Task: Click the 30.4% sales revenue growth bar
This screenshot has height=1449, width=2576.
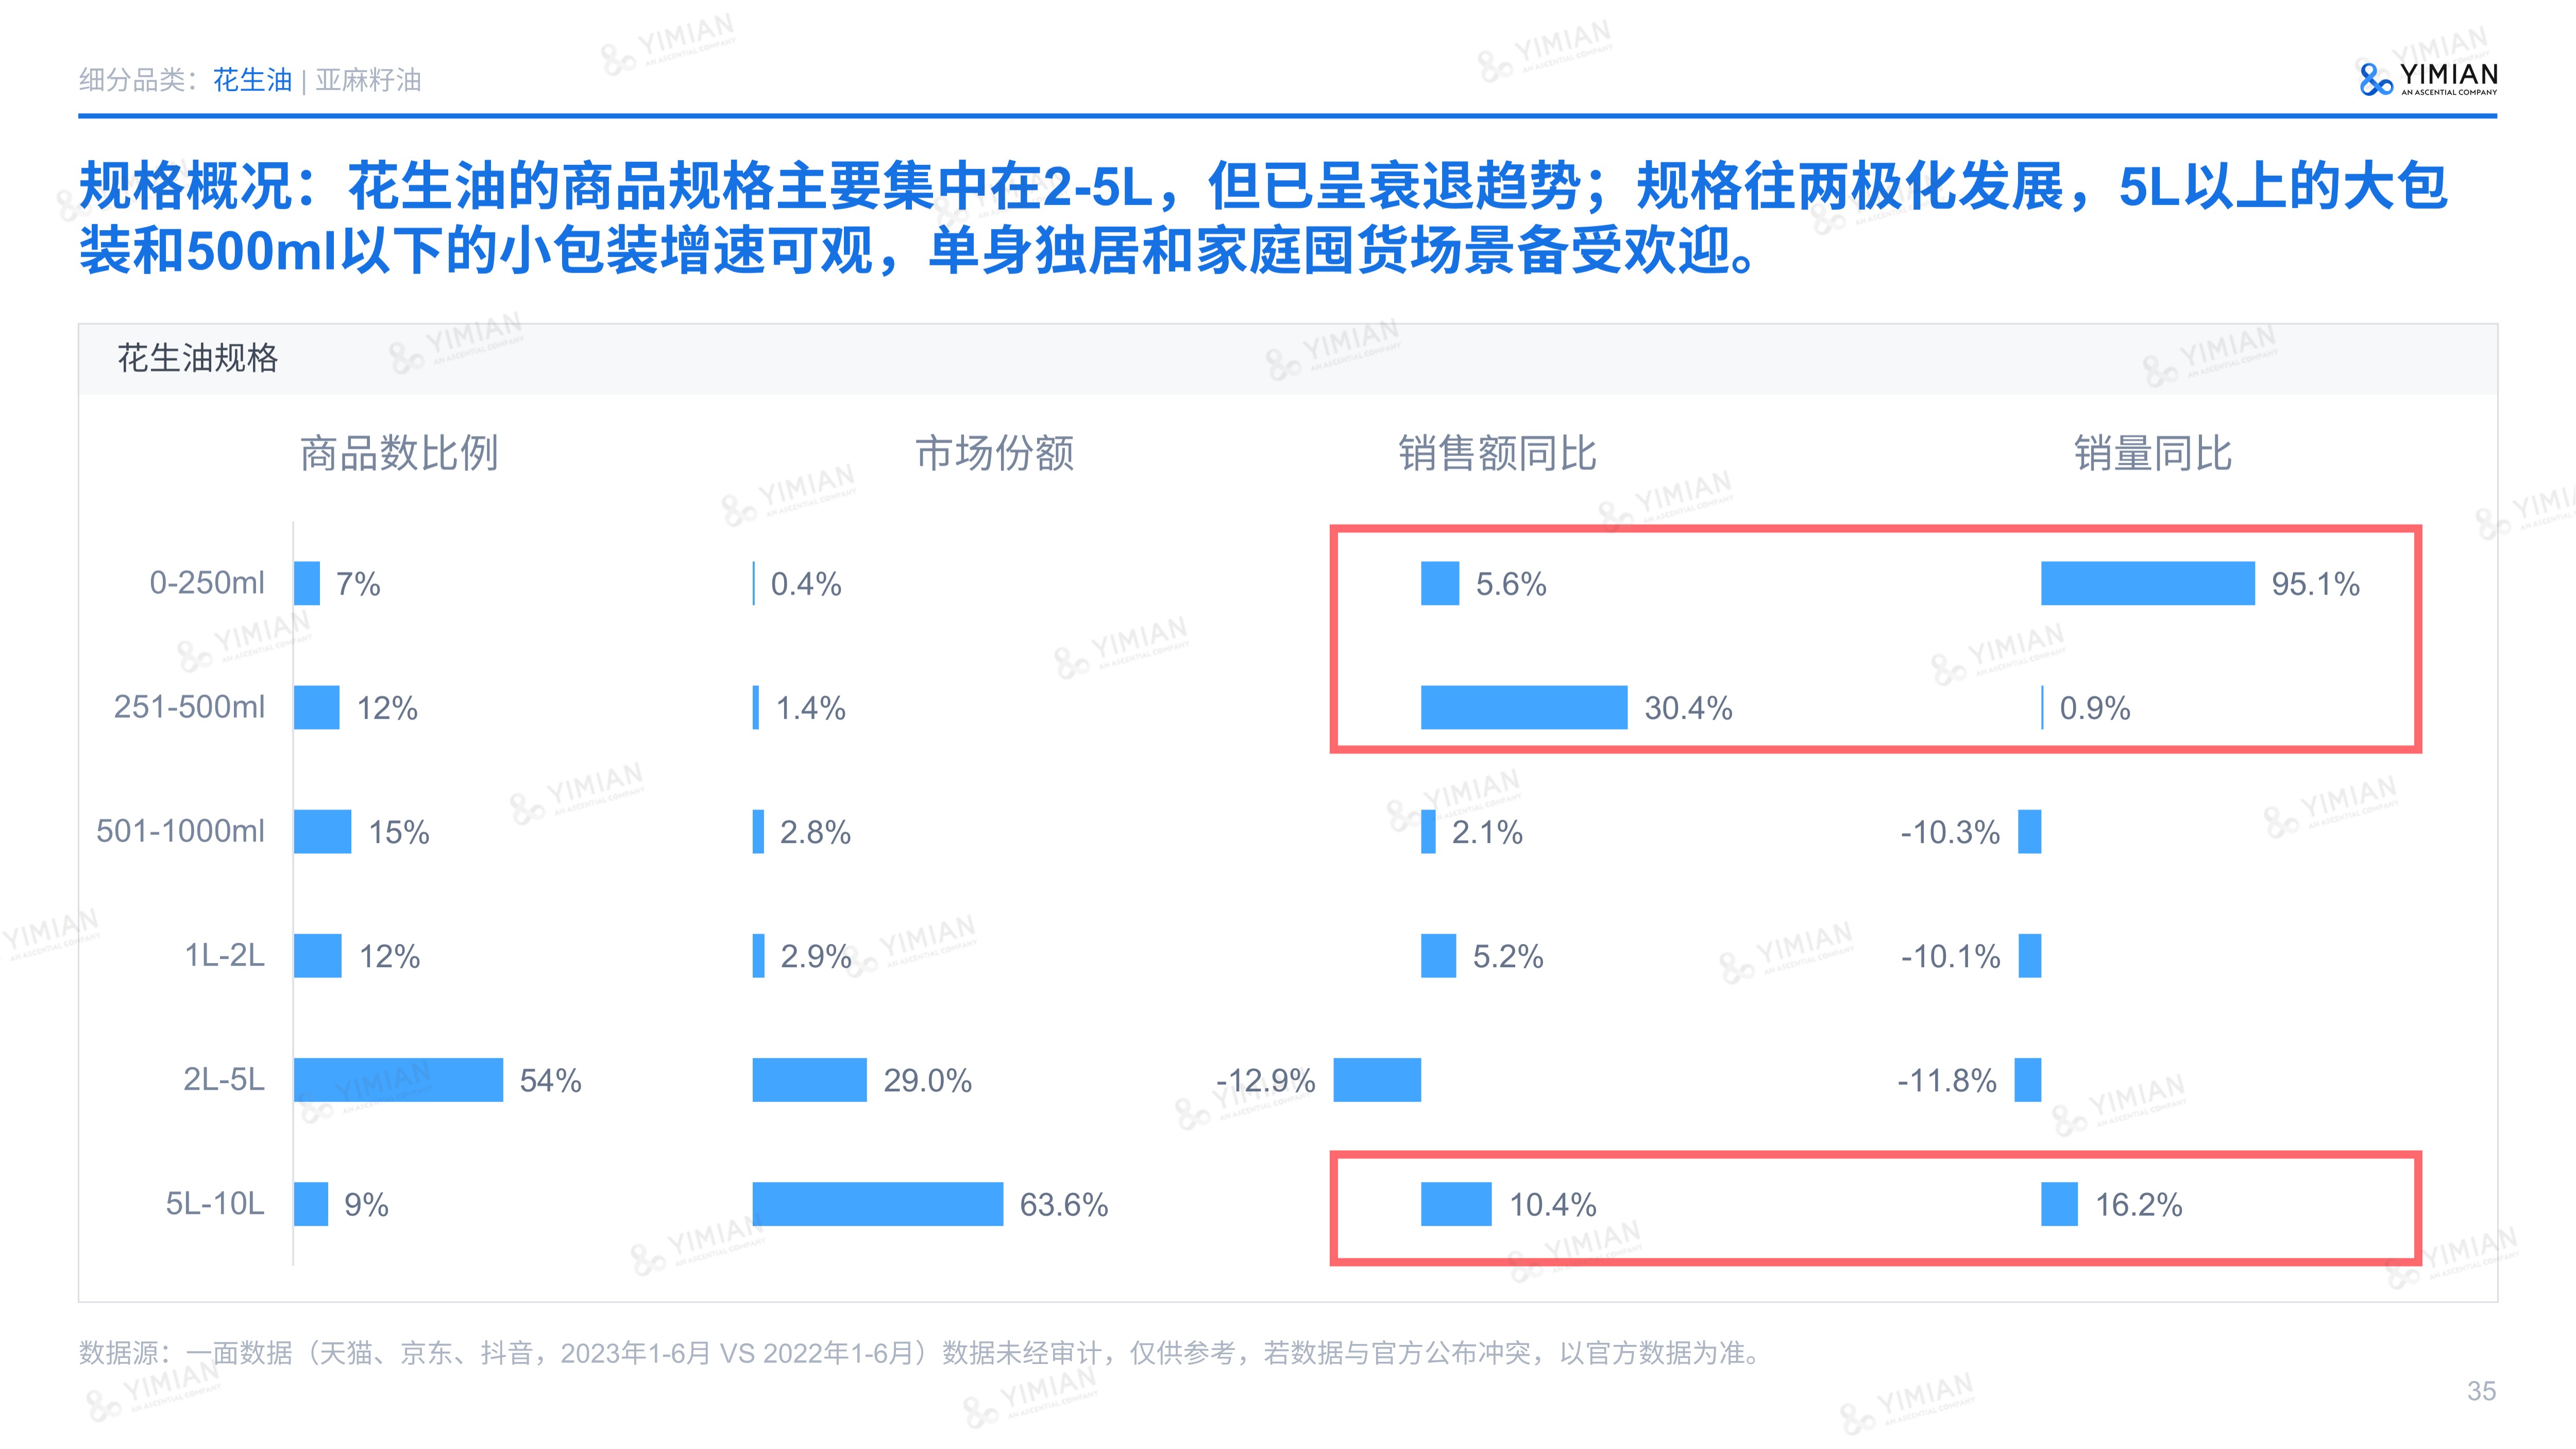Action: pos(1523,707)
